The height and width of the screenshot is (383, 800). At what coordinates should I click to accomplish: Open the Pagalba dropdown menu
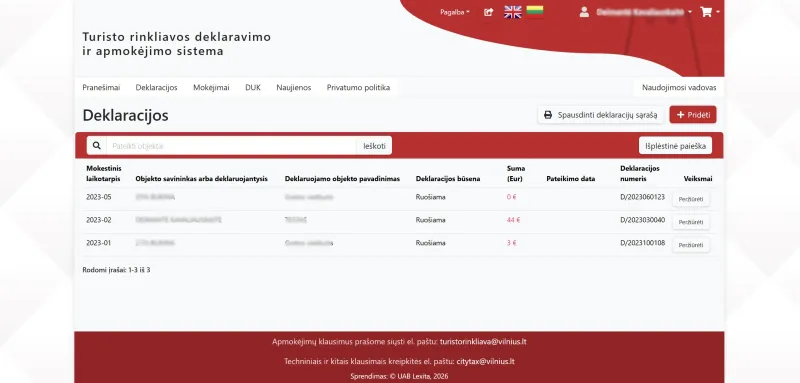pyautogui.click(x=455, y=12)
